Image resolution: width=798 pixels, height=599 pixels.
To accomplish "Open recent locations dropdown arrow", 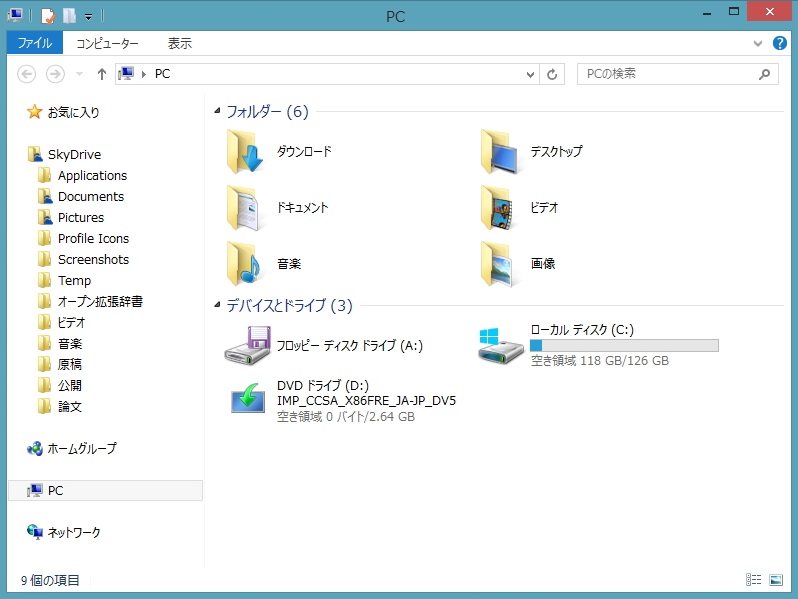I will [79, 74].
